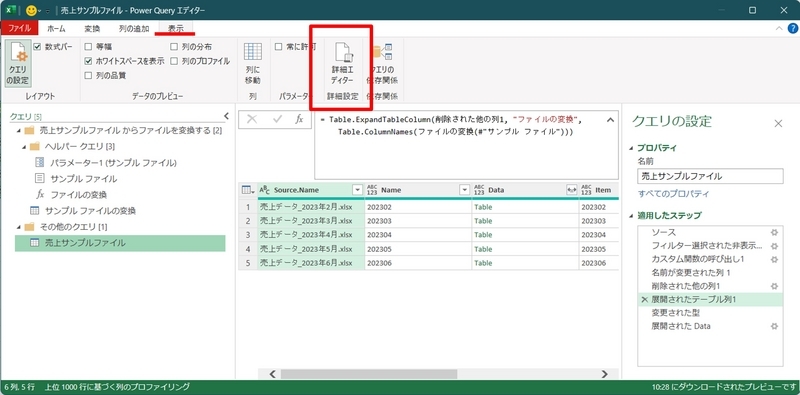The height and width of the screenshot is (395, 800).
Task: Collapse the ヘルパー クエリ folder
Action: (x=24, y=147)
